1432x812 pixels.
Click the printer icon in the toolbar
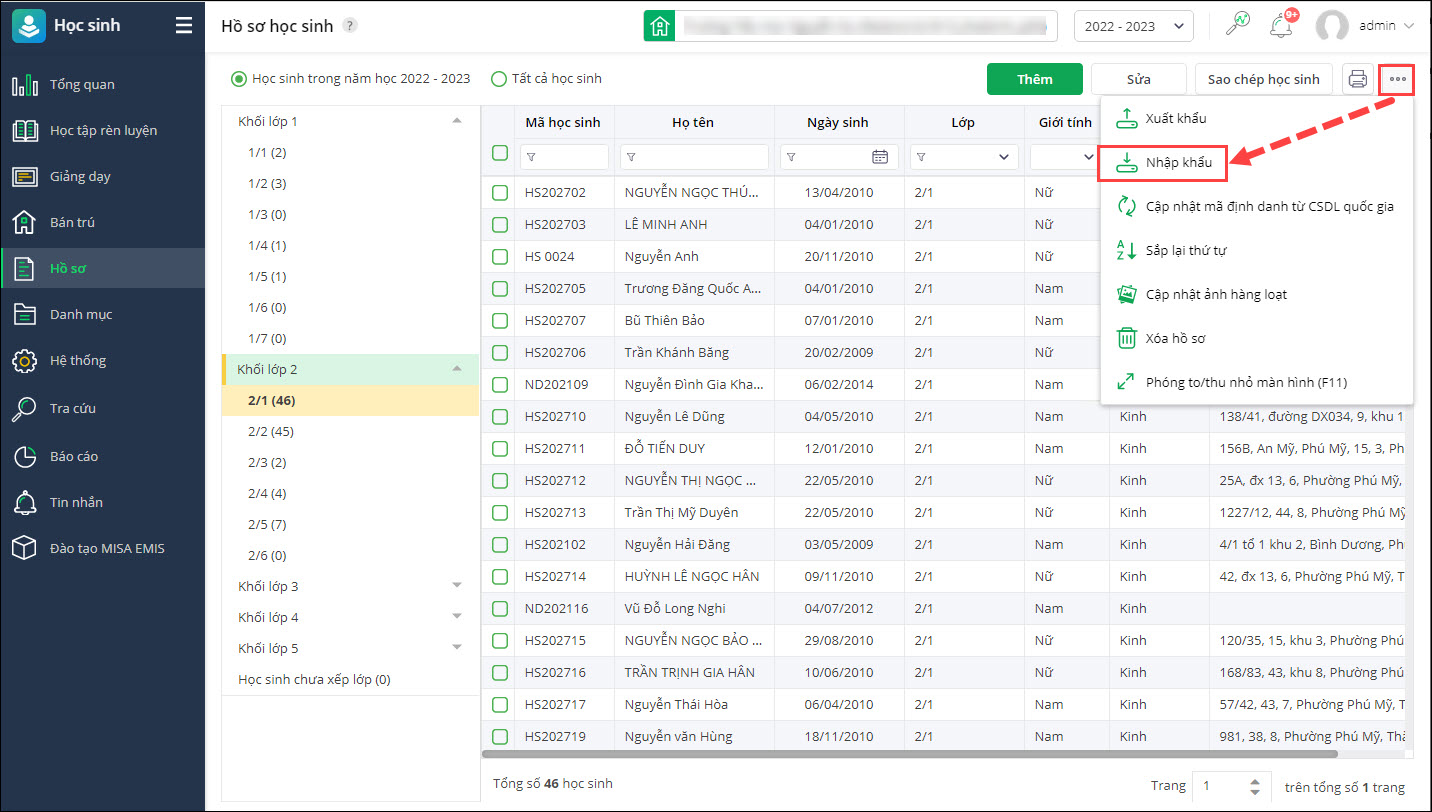1357,79
